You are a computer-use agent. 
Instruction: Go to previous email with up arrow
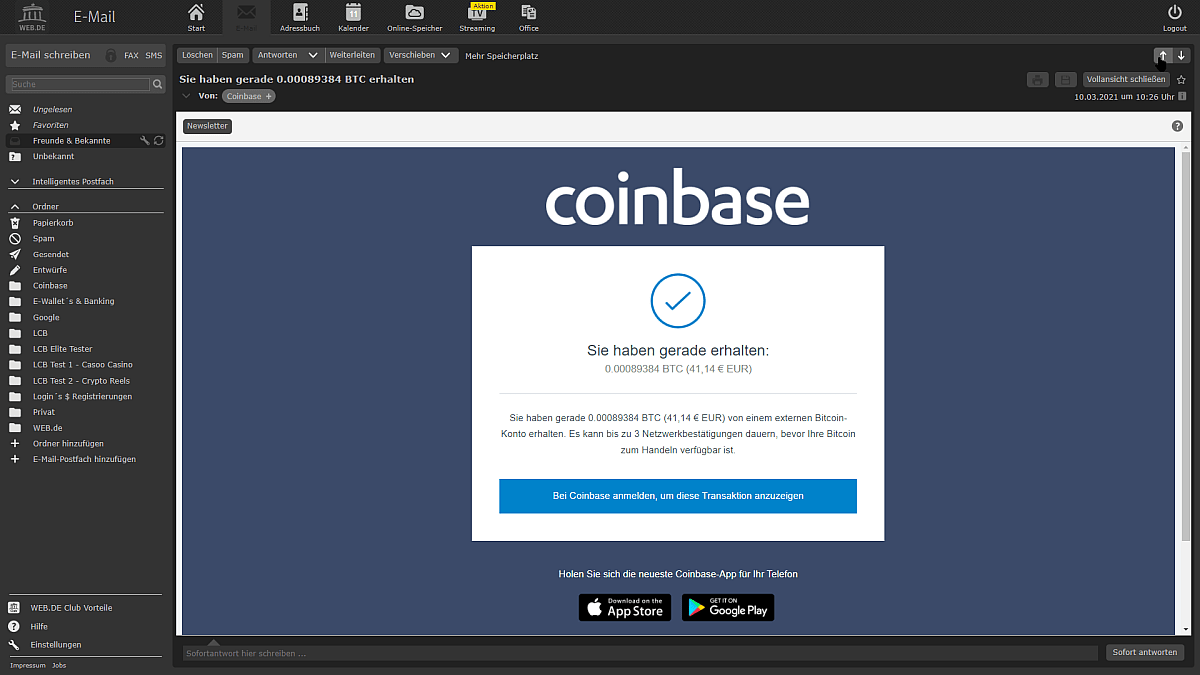pos(1163,56)
